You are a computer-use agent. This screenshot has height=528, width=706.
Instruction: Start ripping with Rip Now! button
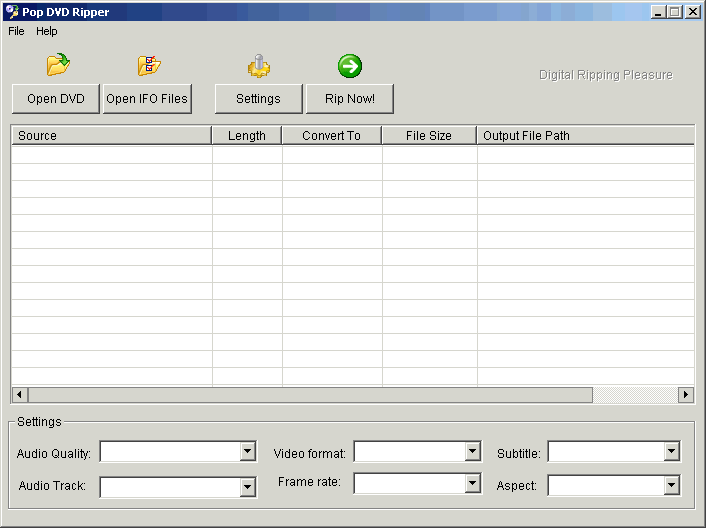(350, 99)
